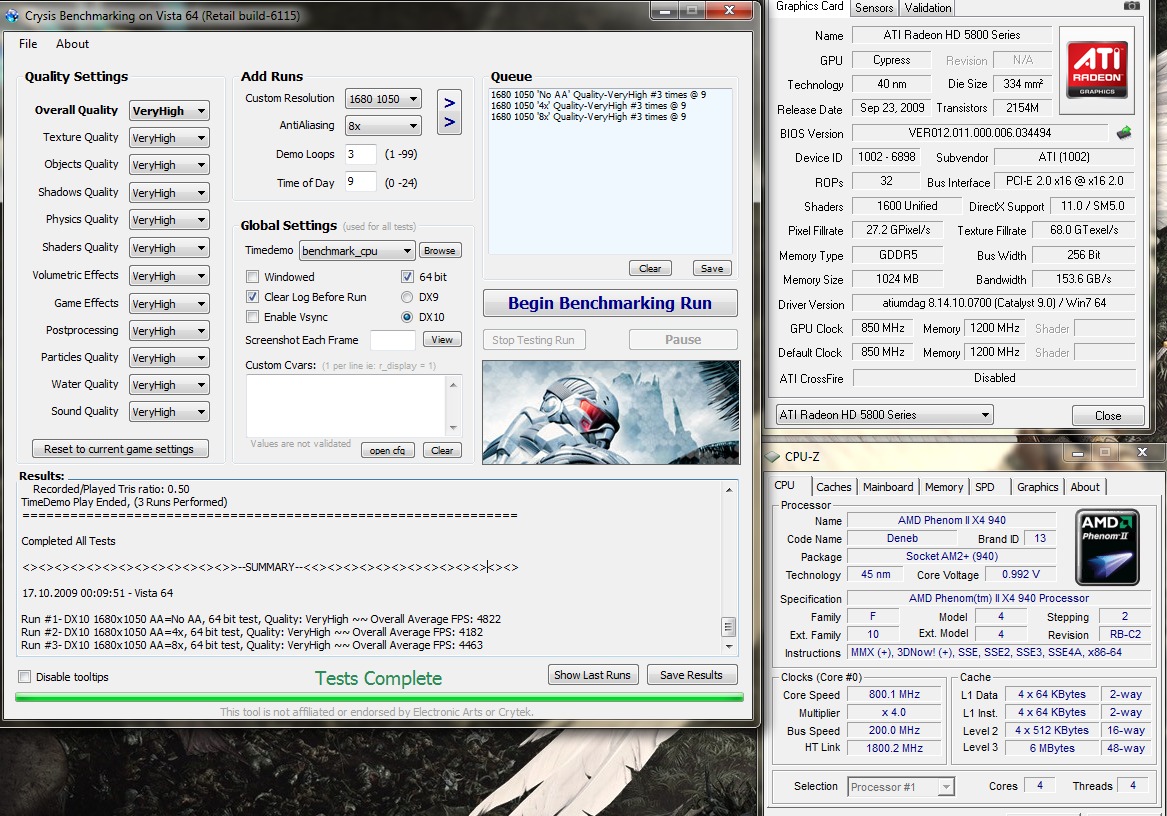The width and height of the screenshot is (1167, 816).
Task: Open the Shadows Quality dropdown
Action: pyautogui.click(x=169, y=193)
